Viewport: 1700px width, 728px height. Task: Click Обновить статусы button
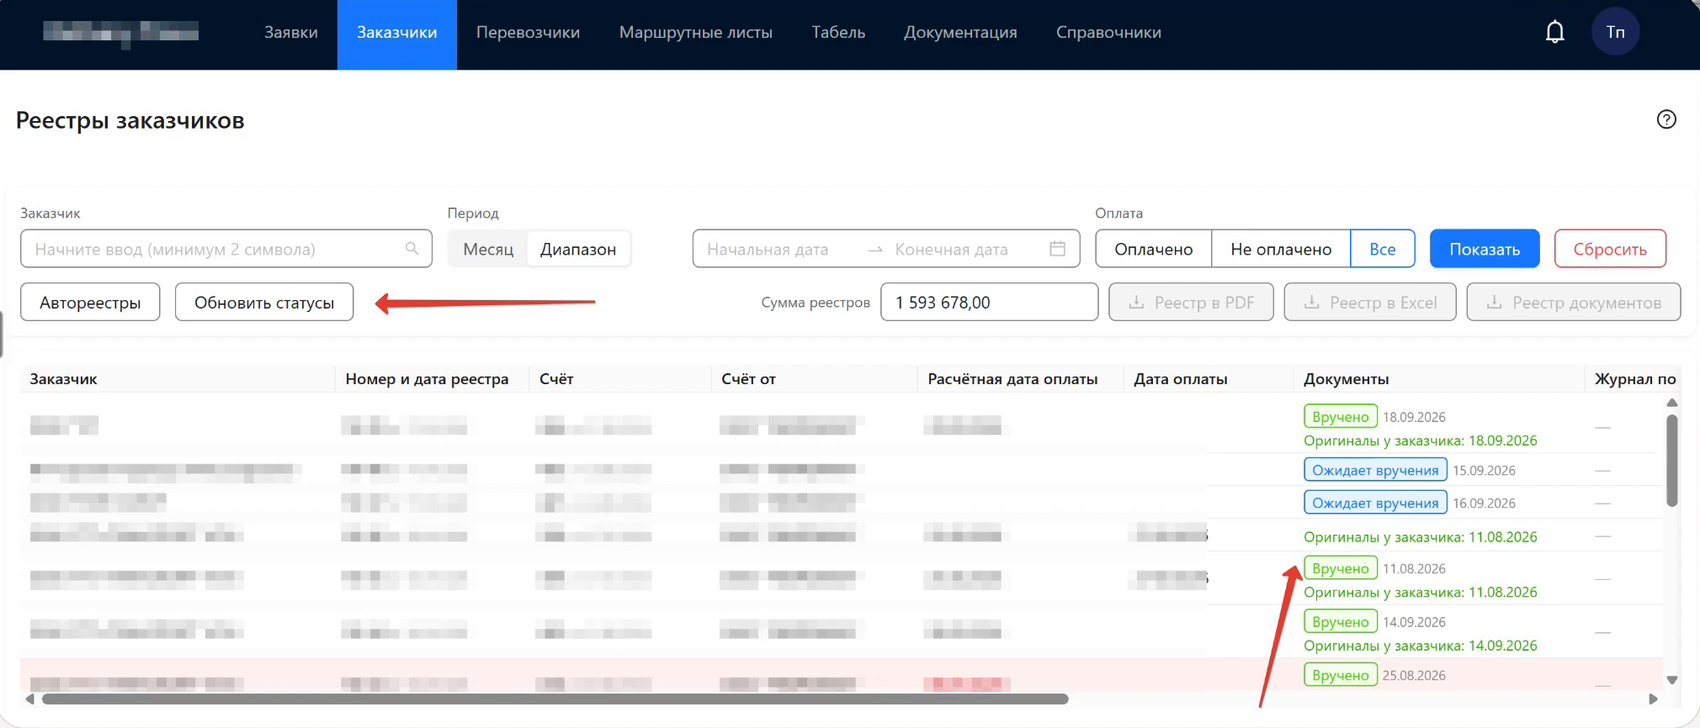(264, 302)
